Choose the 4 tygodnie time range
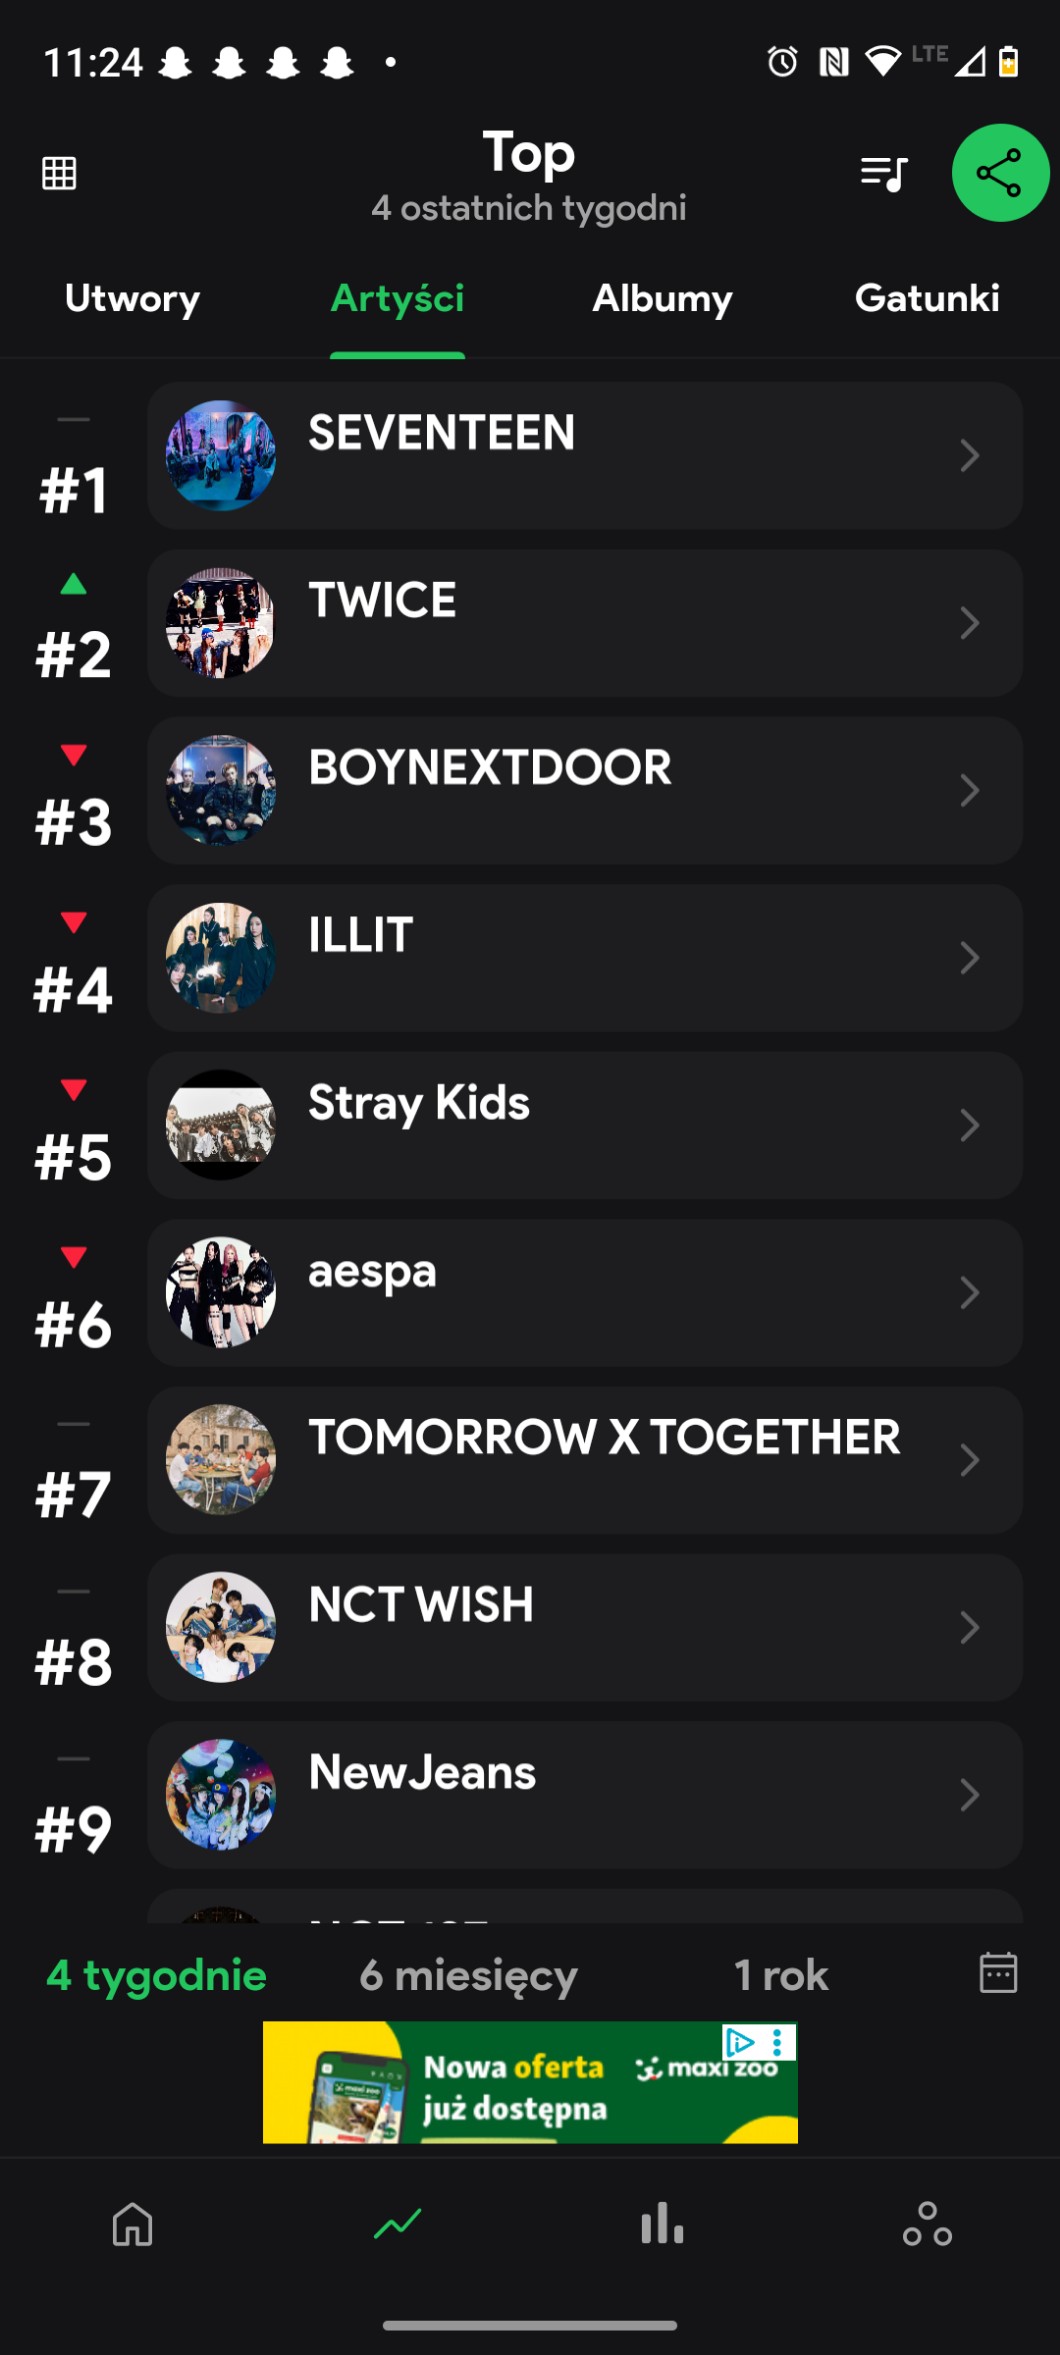Viewport: 1060px width, 2355px height. (157, 1975)
